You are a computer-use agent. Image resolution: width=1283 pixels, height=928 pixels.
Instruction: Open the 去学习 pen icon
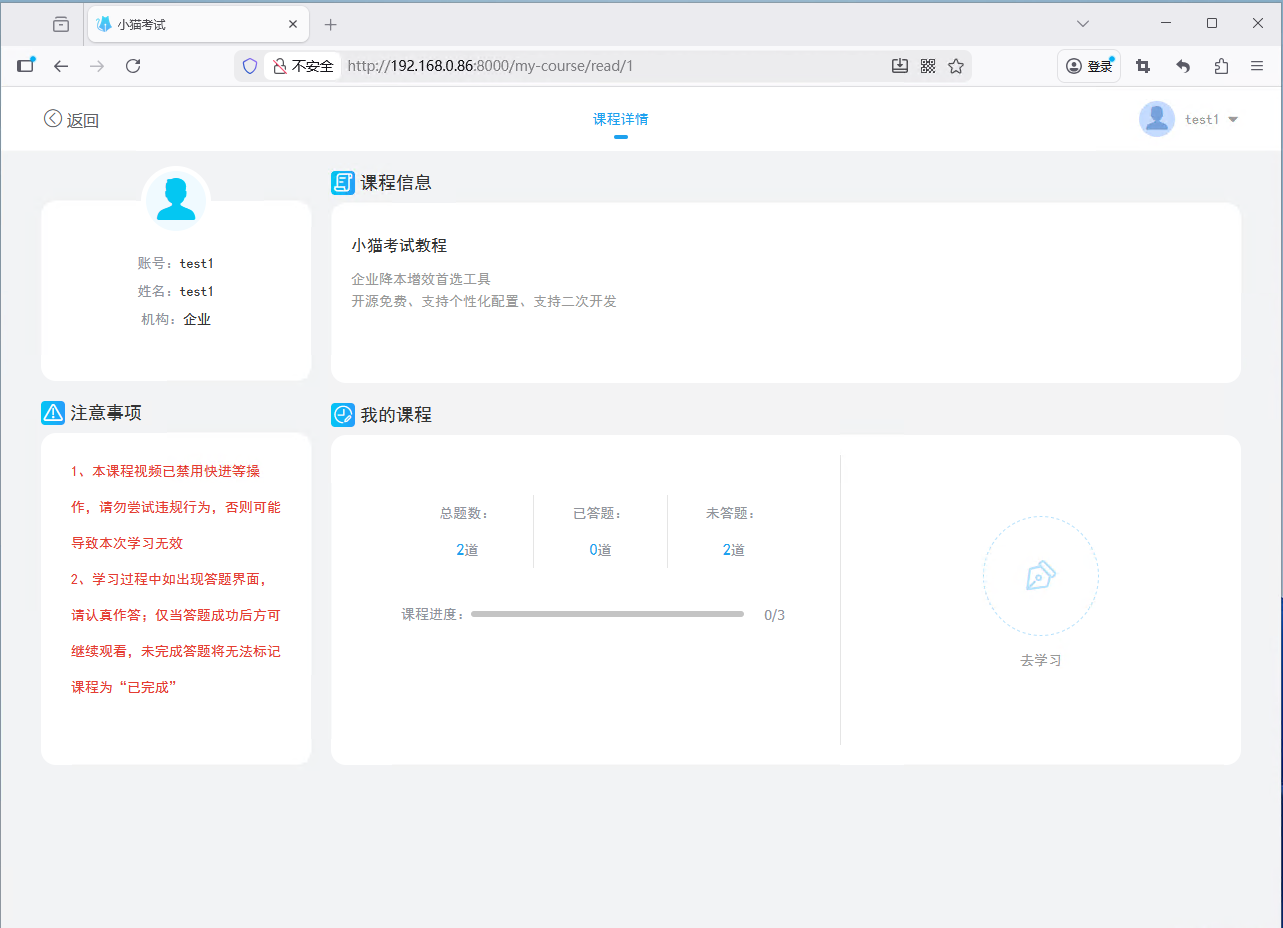(1041, 576)
